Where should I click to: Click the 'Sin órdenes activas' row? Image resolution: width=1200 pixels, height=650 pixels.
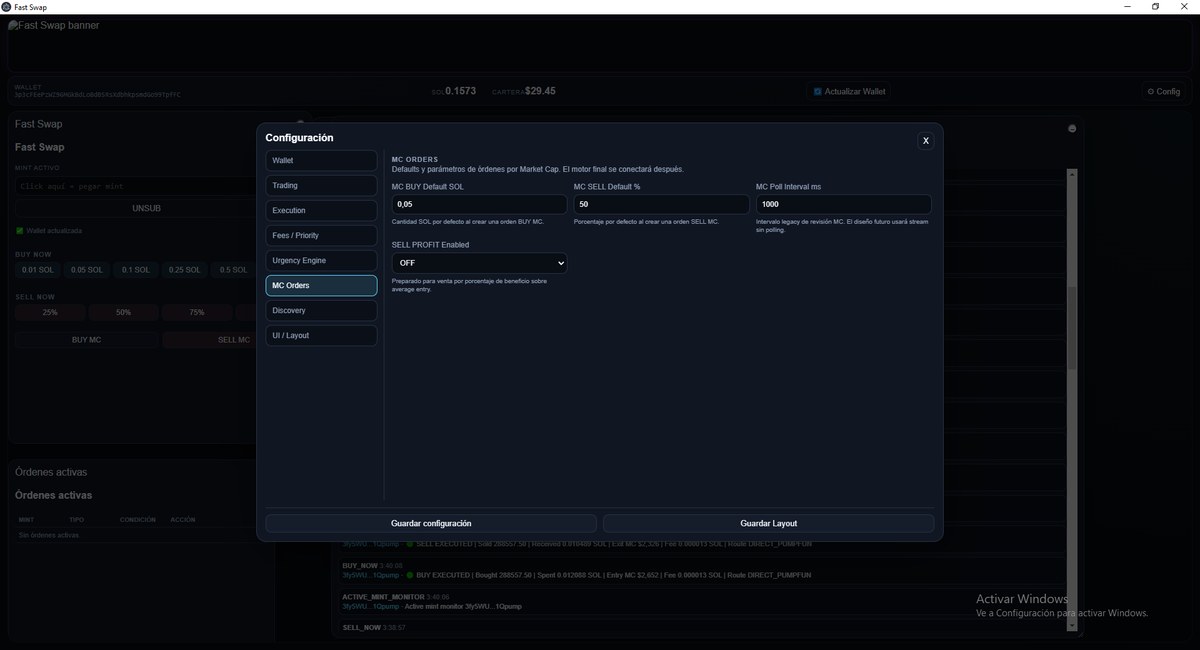tap(49, 535)
